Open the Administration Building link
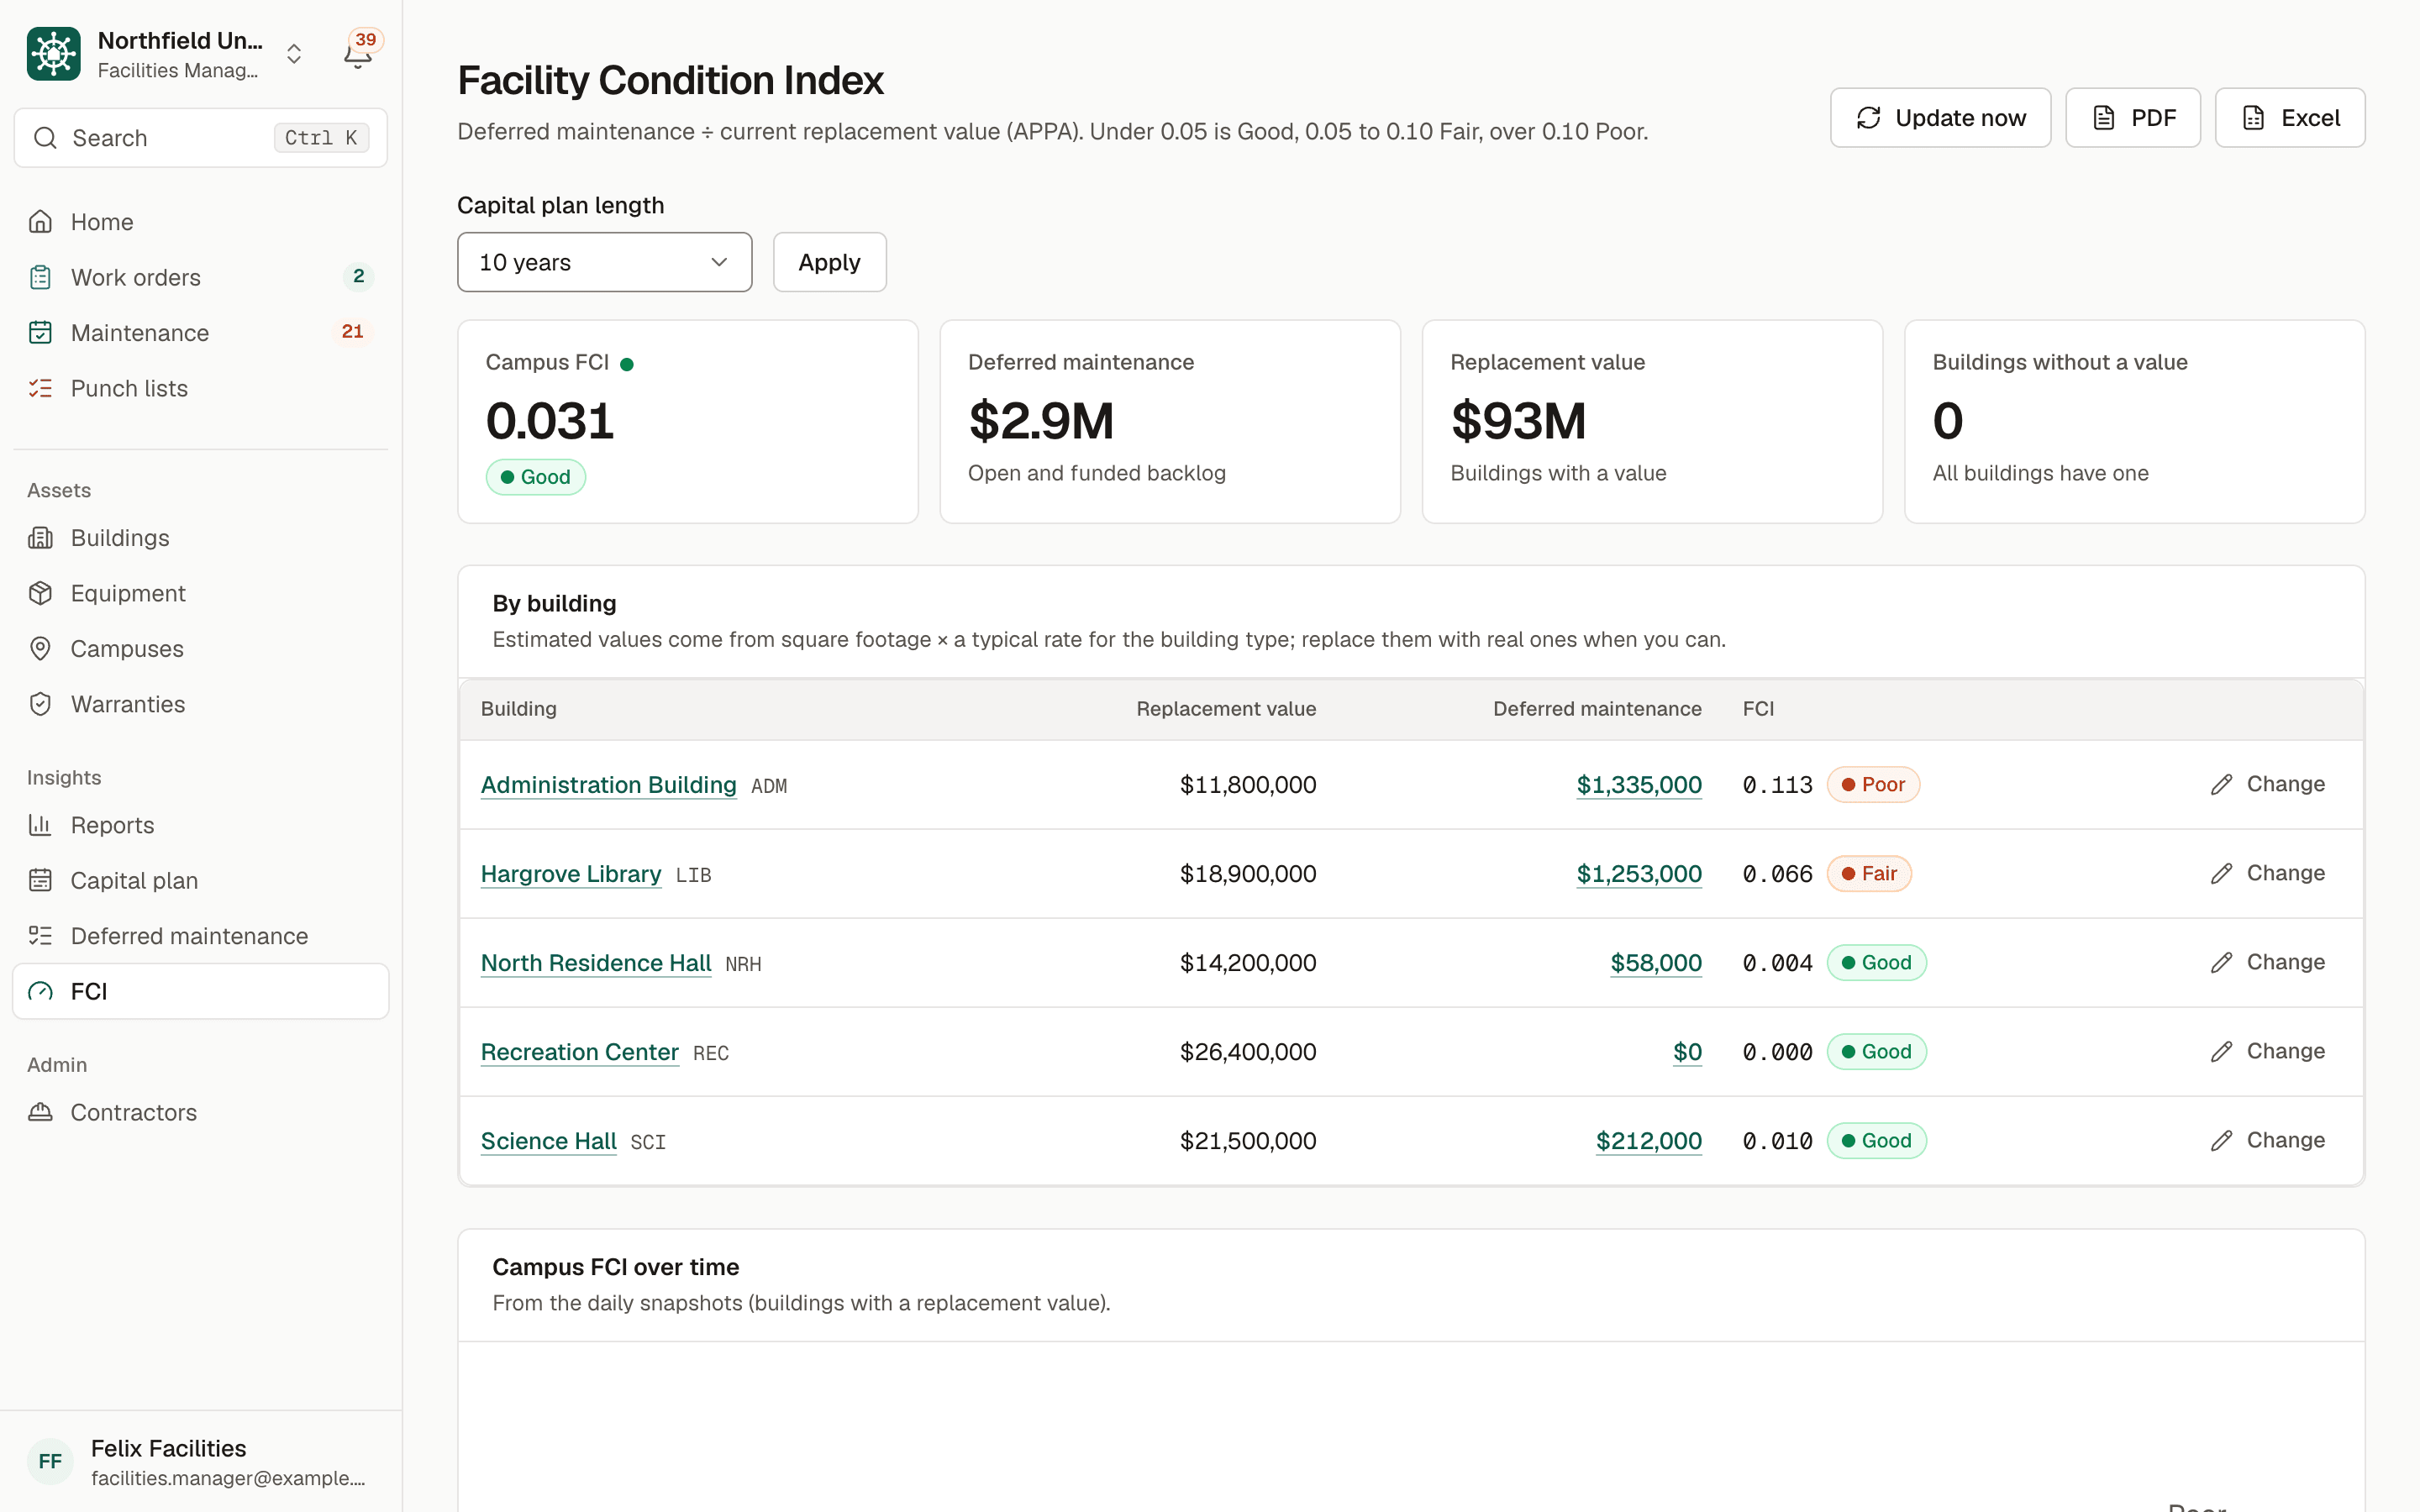The image size is (2420, 1512). pos(608,785)
